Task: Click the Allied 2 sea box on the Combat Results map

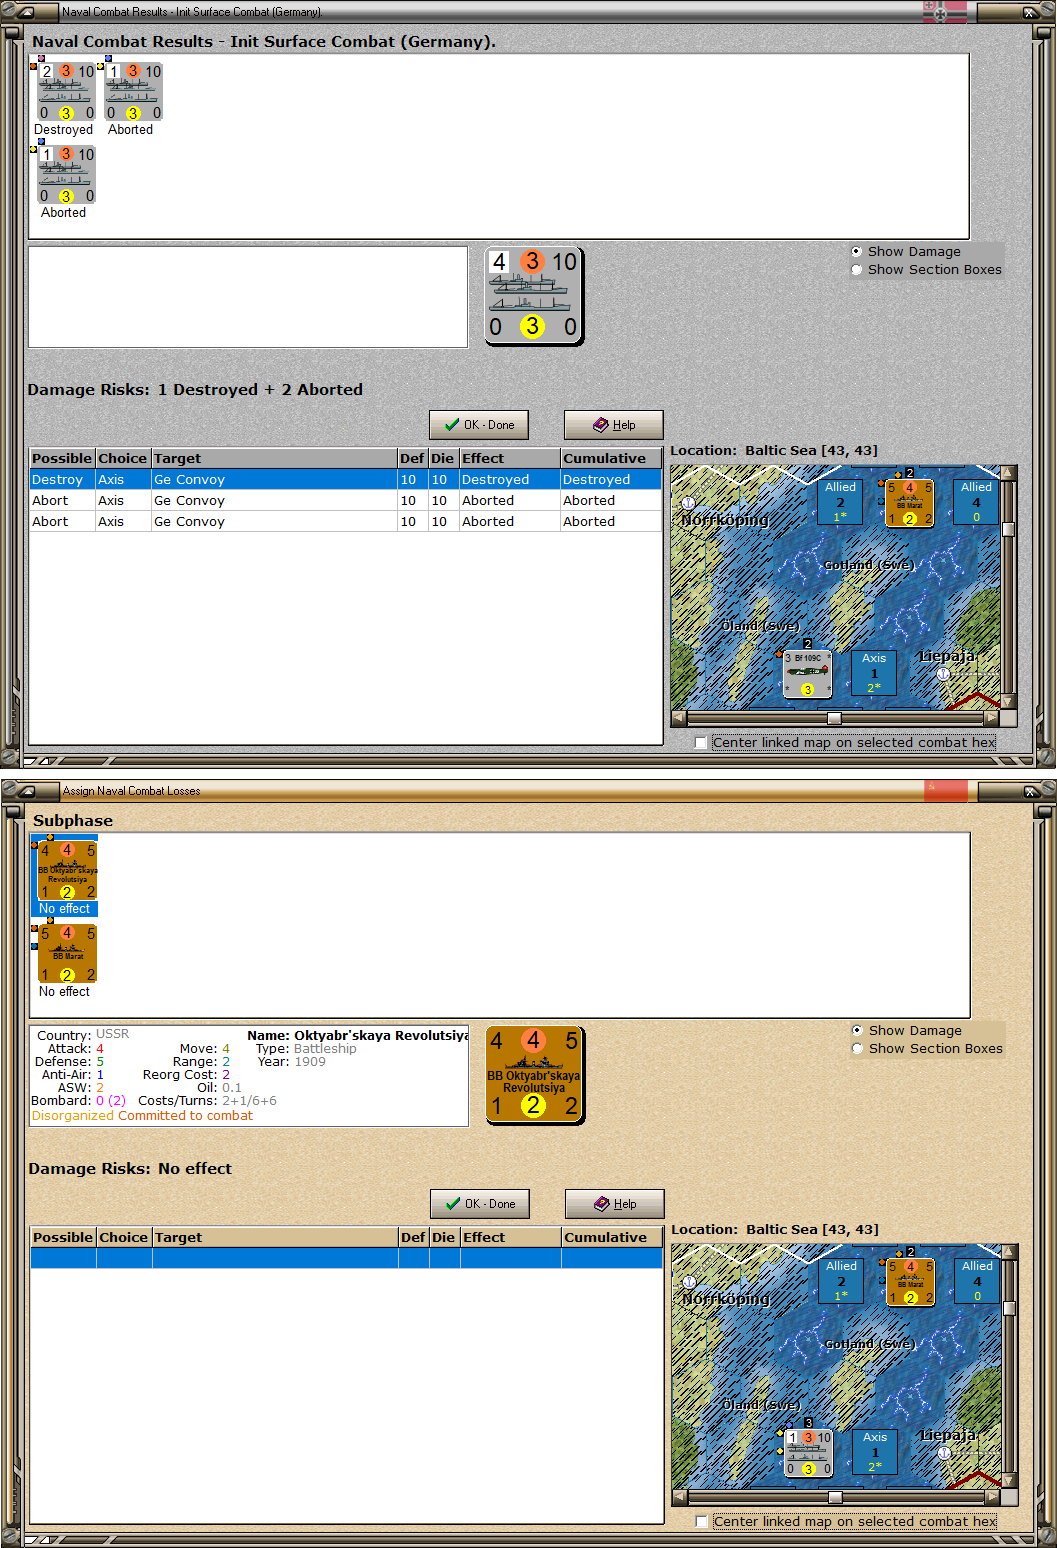Action: coord(840,502)
